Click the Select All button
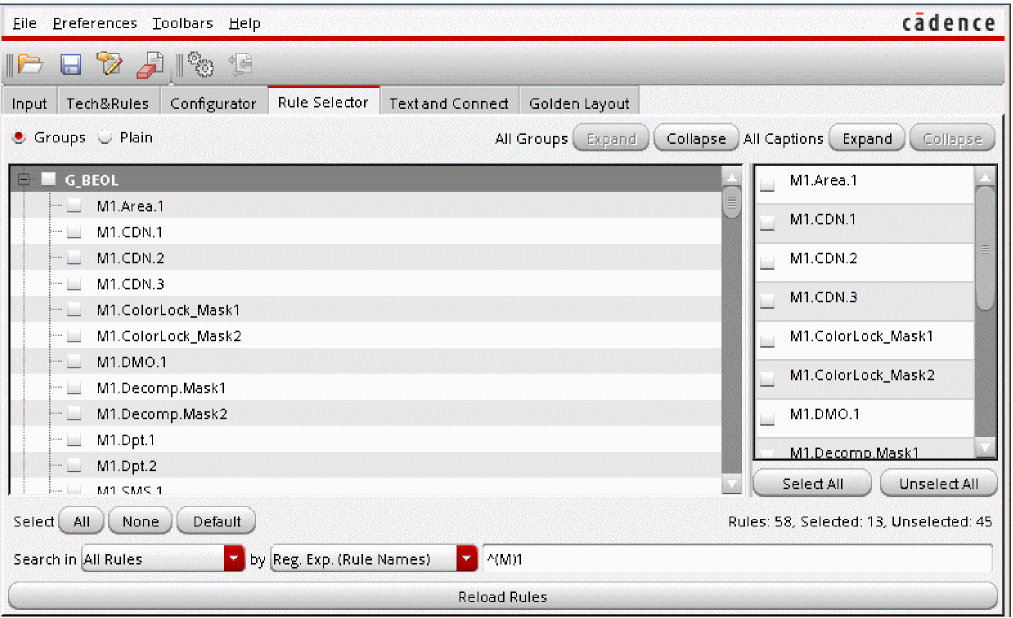The height and width of the screenshot is (618, 1013). pos(812,484)
